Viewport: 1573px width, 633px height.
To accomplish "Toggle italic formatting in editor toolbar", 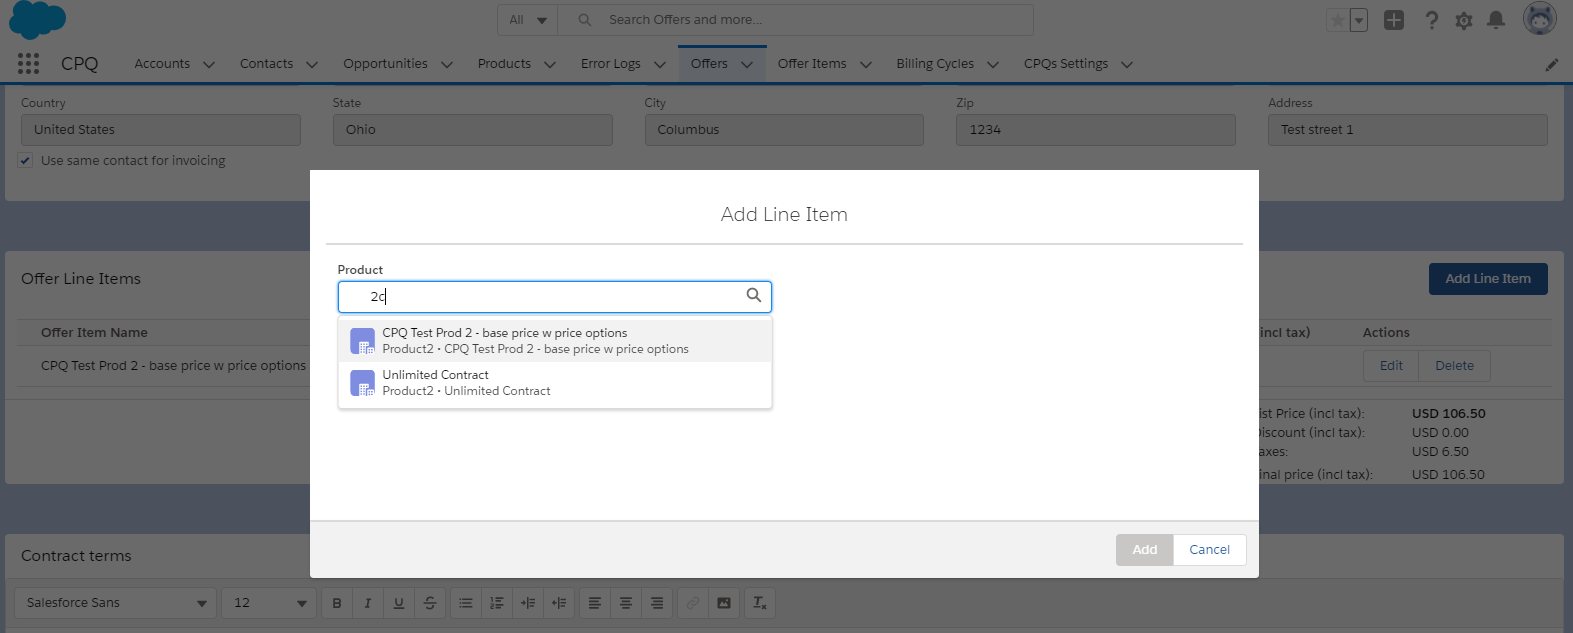I will coord(368,603).
